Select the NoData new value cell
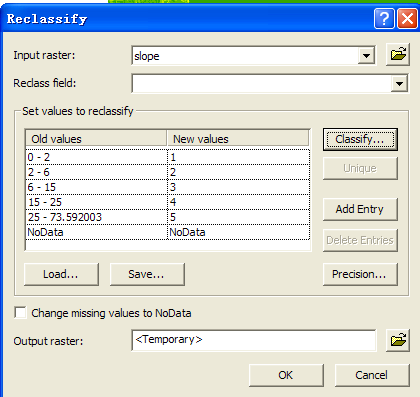The width and height of the screenshot is (420, 397). (239, 232)
